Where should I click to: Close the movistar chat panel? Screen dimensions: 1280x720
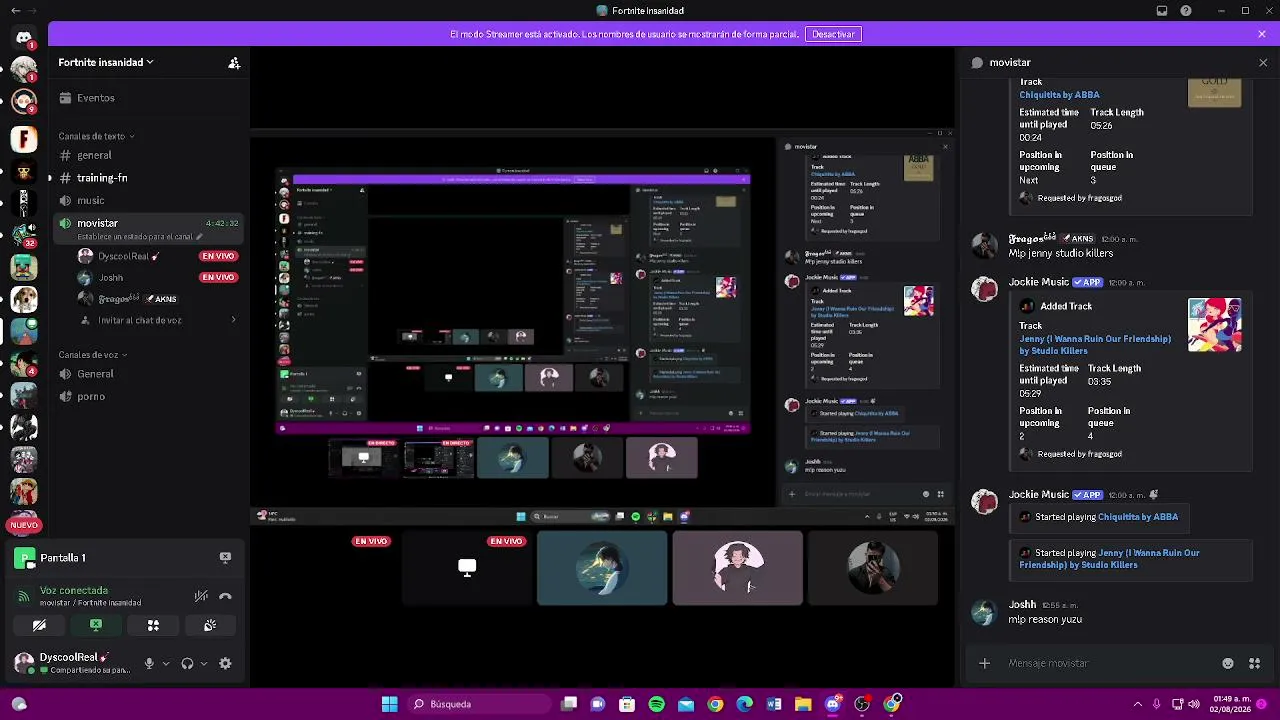tap(1263, 62)
